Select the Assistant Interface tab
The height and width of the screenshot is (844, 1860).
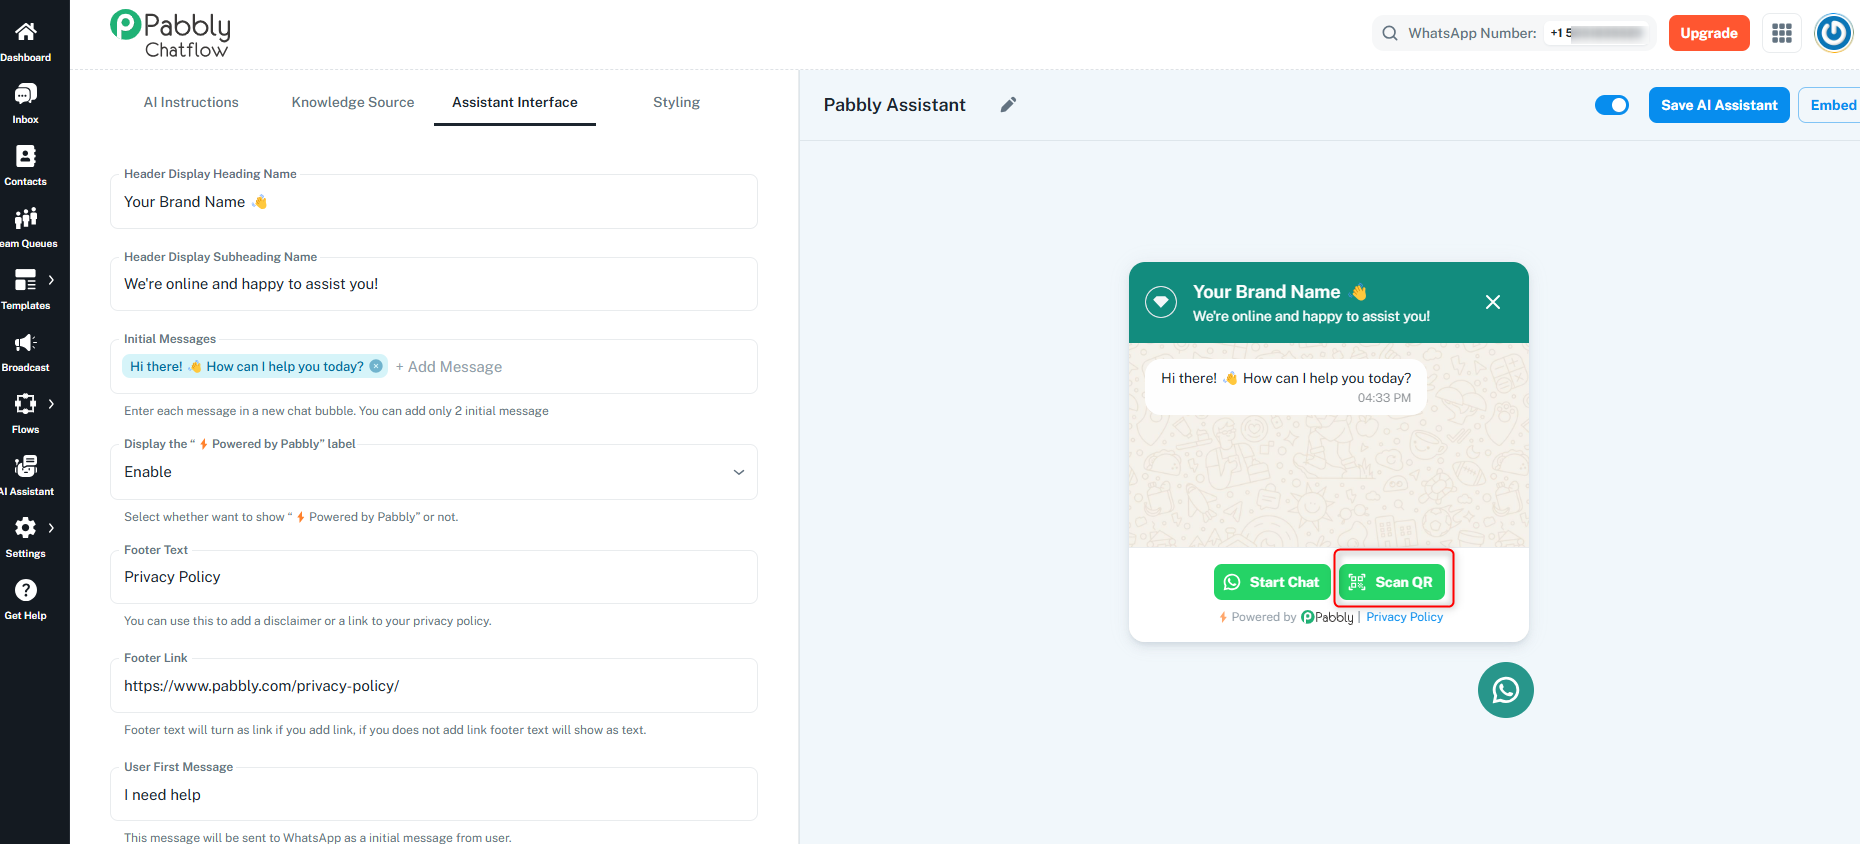[x=515, y=102]
